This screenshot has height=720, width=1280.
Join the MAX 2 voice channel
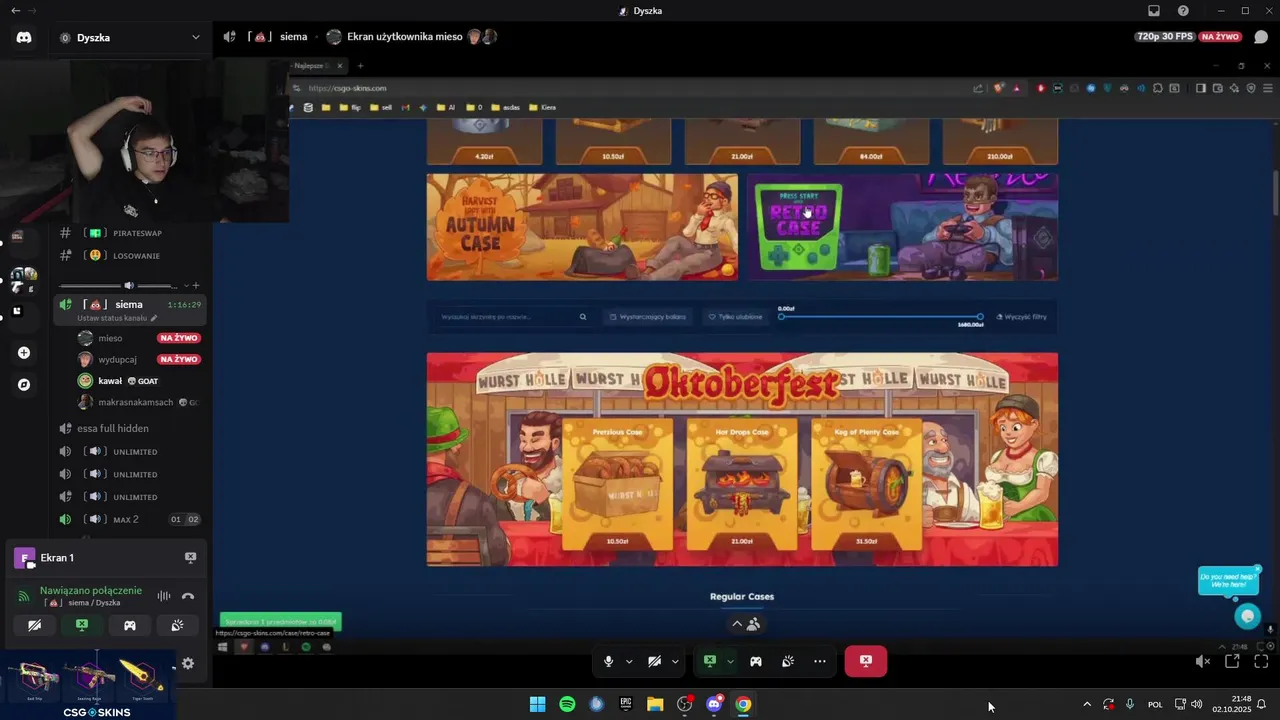coord(130,519)
